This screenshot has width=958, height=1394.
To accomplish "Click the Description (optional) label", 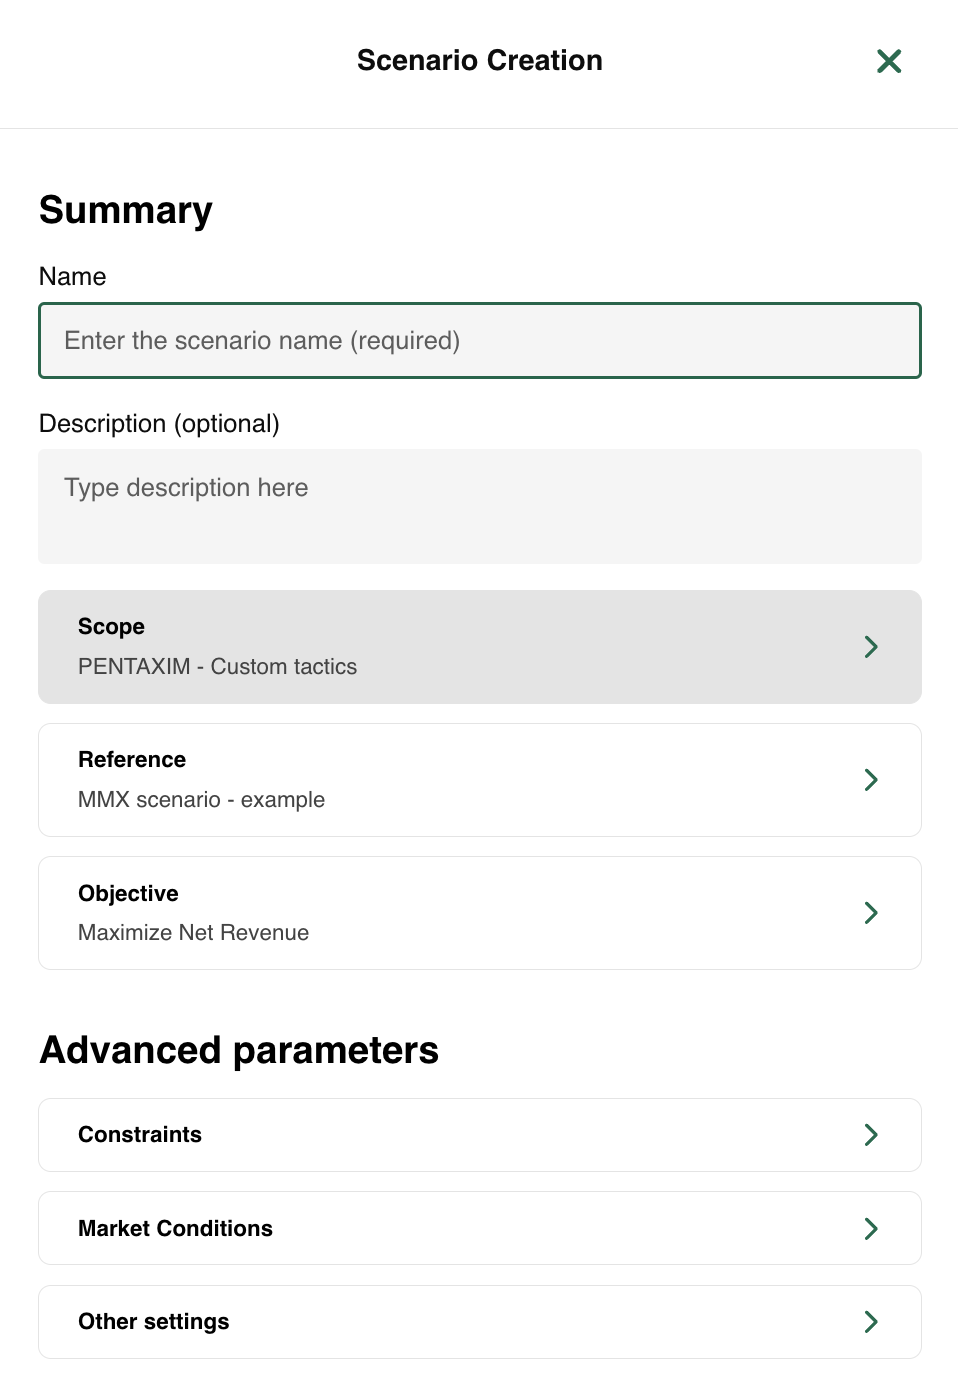I will pos(159,424).
